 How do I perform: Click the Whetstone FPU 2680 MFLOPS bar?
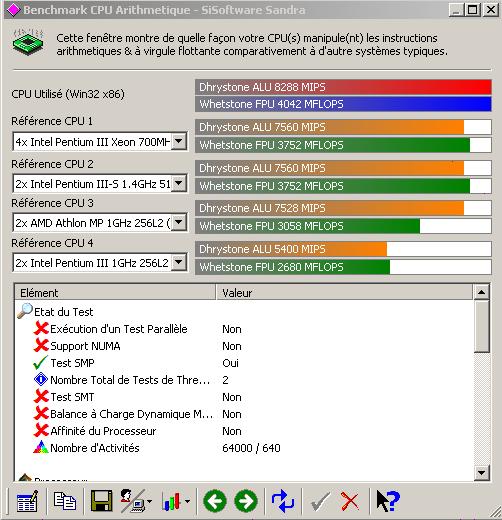pyautogui.click(x=343, y=267)
